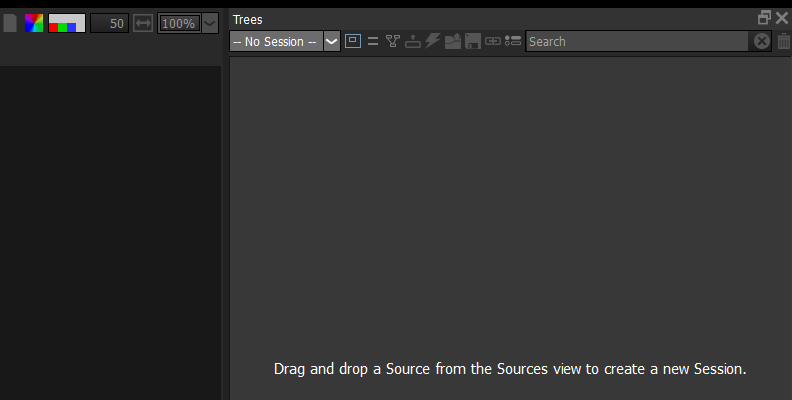792x400 pixels.
Task: Click the color wheel icon
Action: (34, 23)
